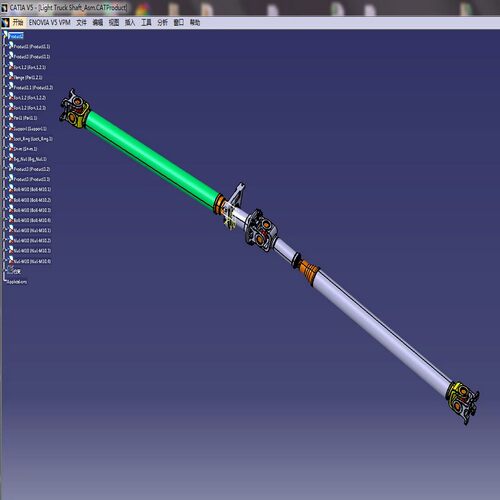The height and width of the screenshot is (500, 500).
Task: Open the 文件 (File) menu
Action: pyautogui.click(x=81, y=23)
